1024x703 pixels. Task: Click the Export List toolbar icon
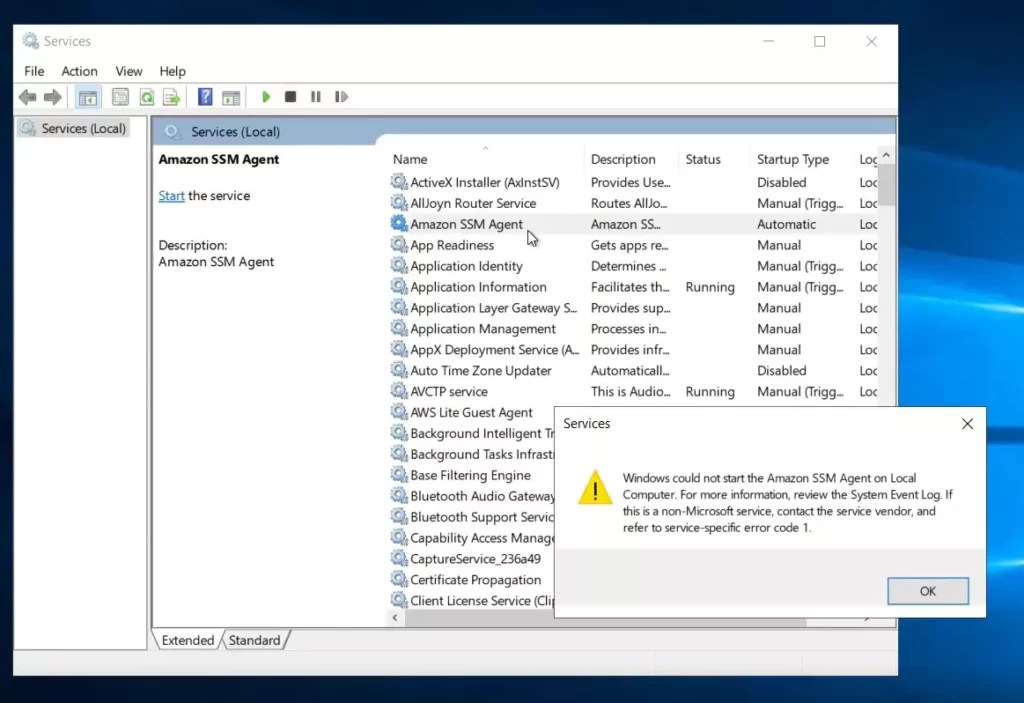click(171, 96)
